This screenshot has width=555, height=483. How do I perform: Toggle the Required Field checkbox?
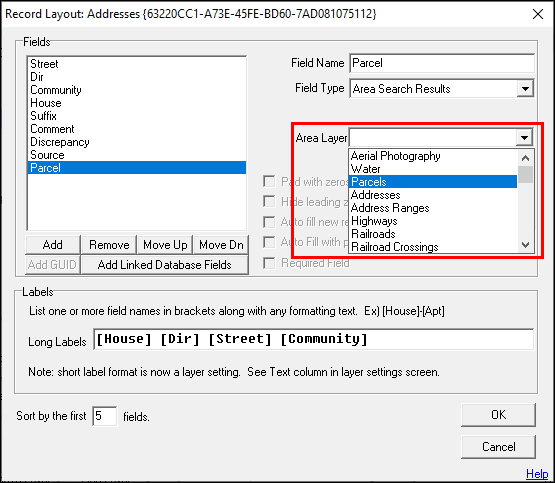coord(269,263)
